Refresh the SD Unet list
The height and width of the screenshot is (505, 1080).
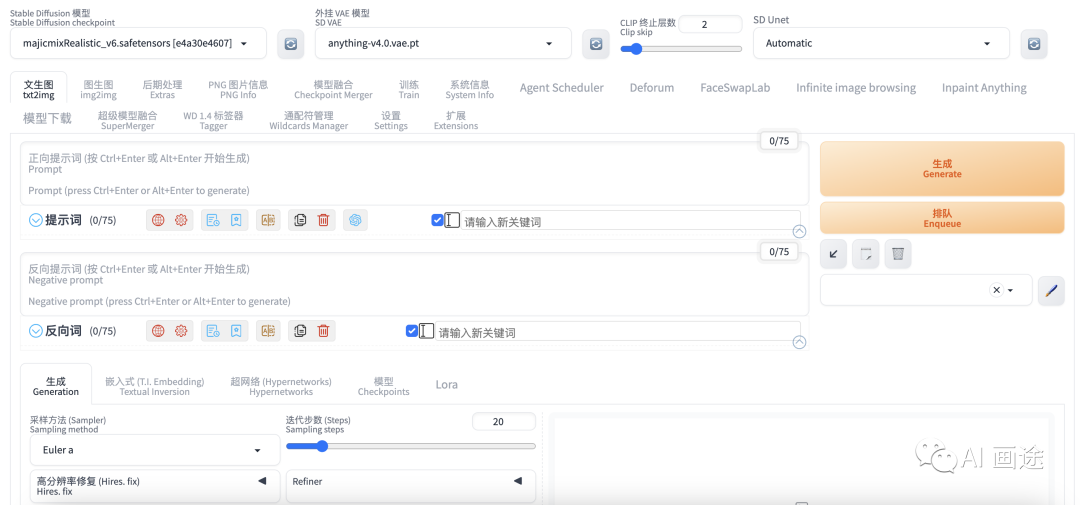[x=1034, y=43]
